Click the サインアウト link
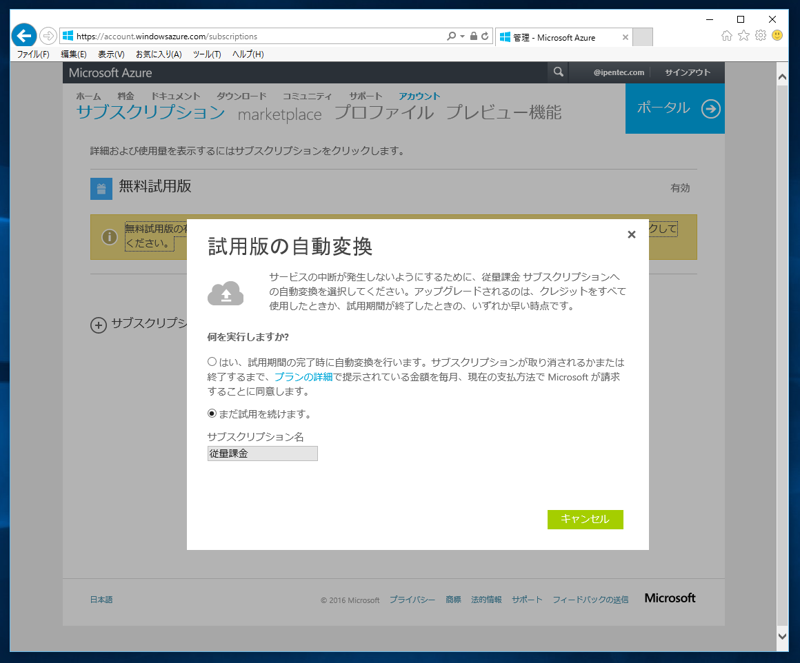 coord(687,72)
